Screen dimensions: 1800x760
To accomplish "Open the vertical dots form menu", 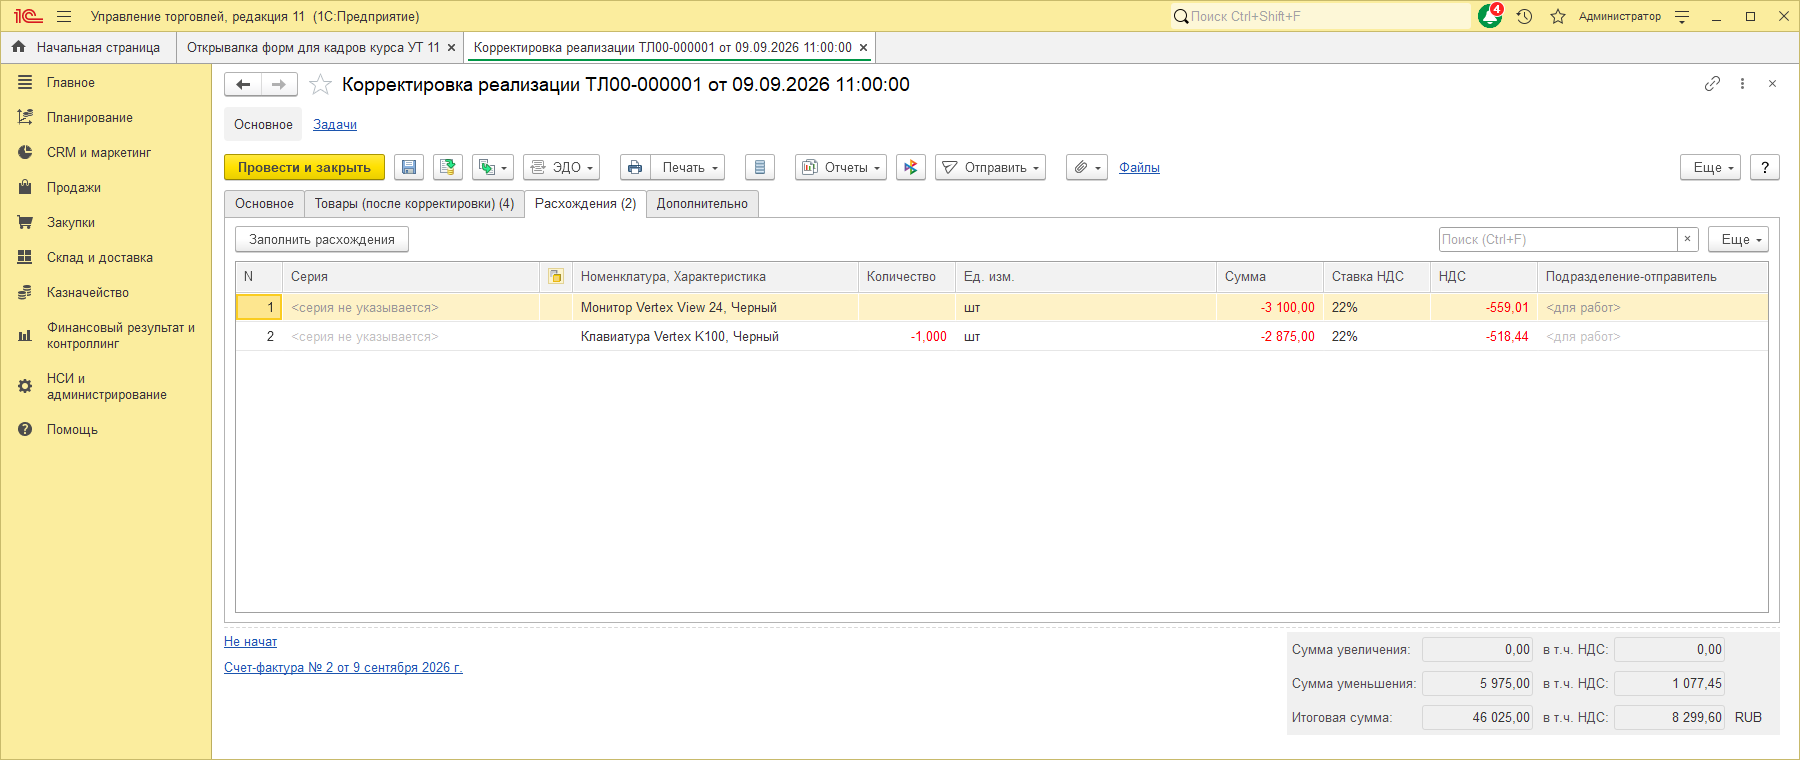I will pos(1742,84).
